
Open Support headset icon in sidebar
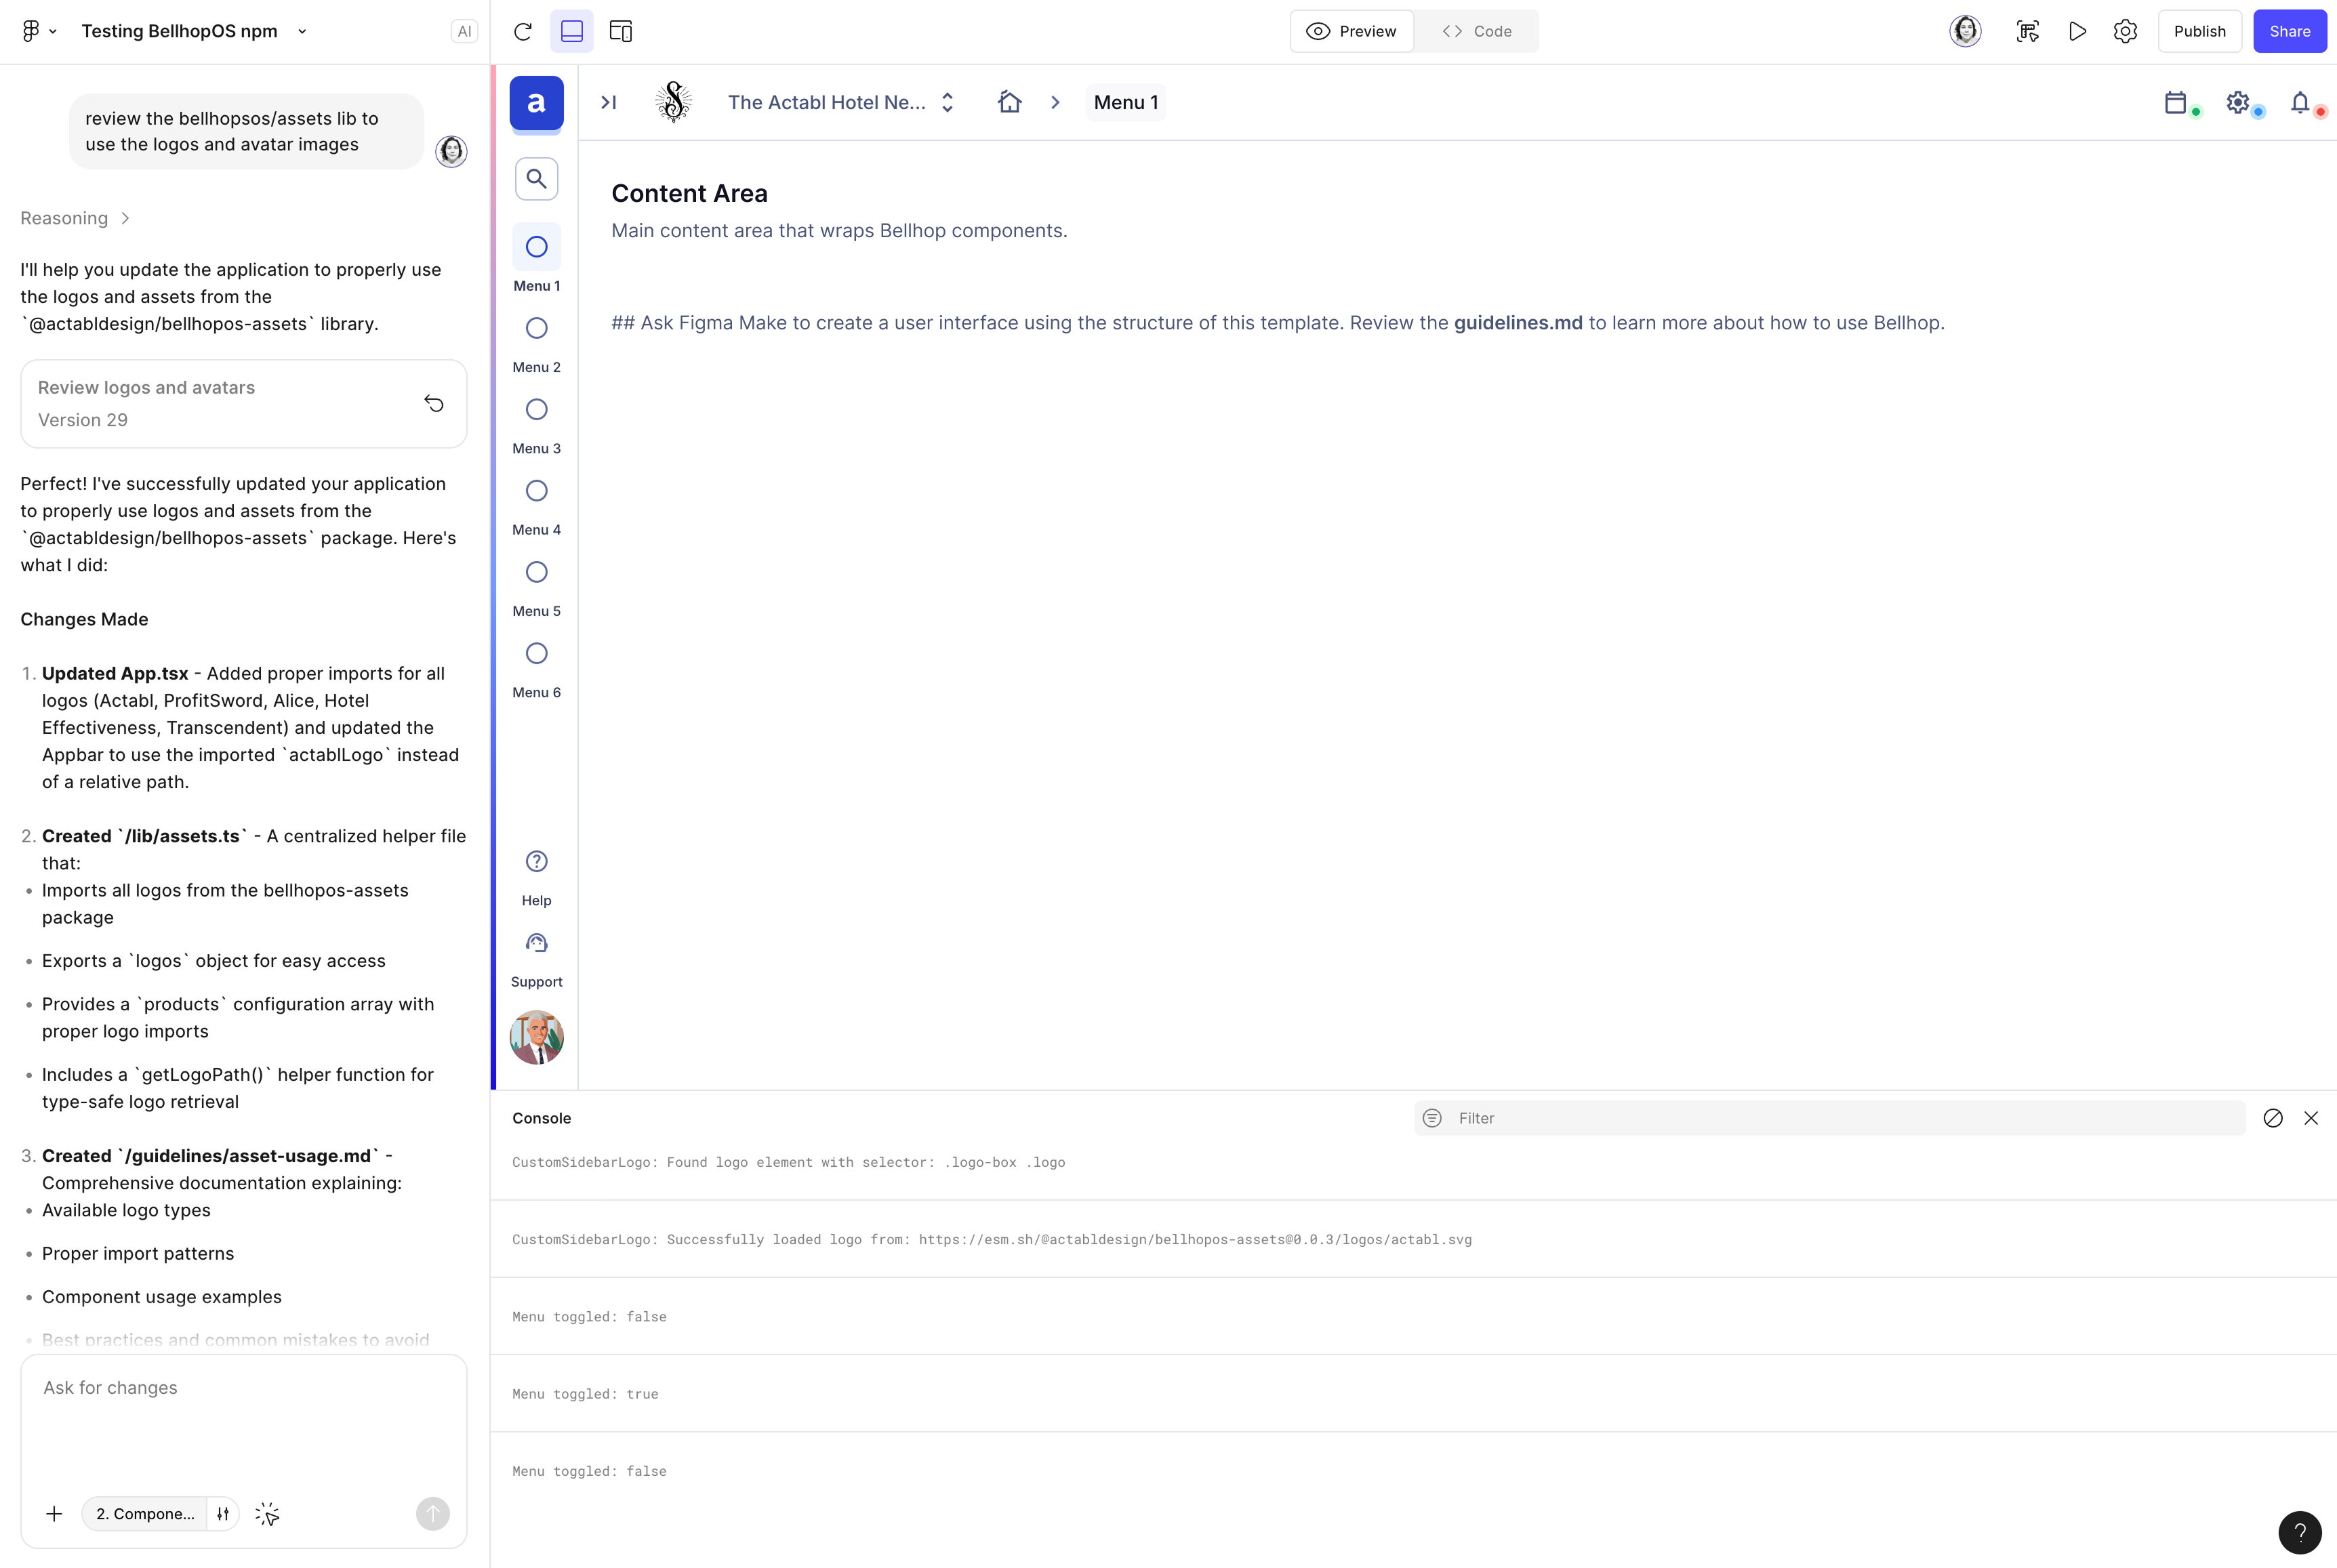click(x=537, y=944)
